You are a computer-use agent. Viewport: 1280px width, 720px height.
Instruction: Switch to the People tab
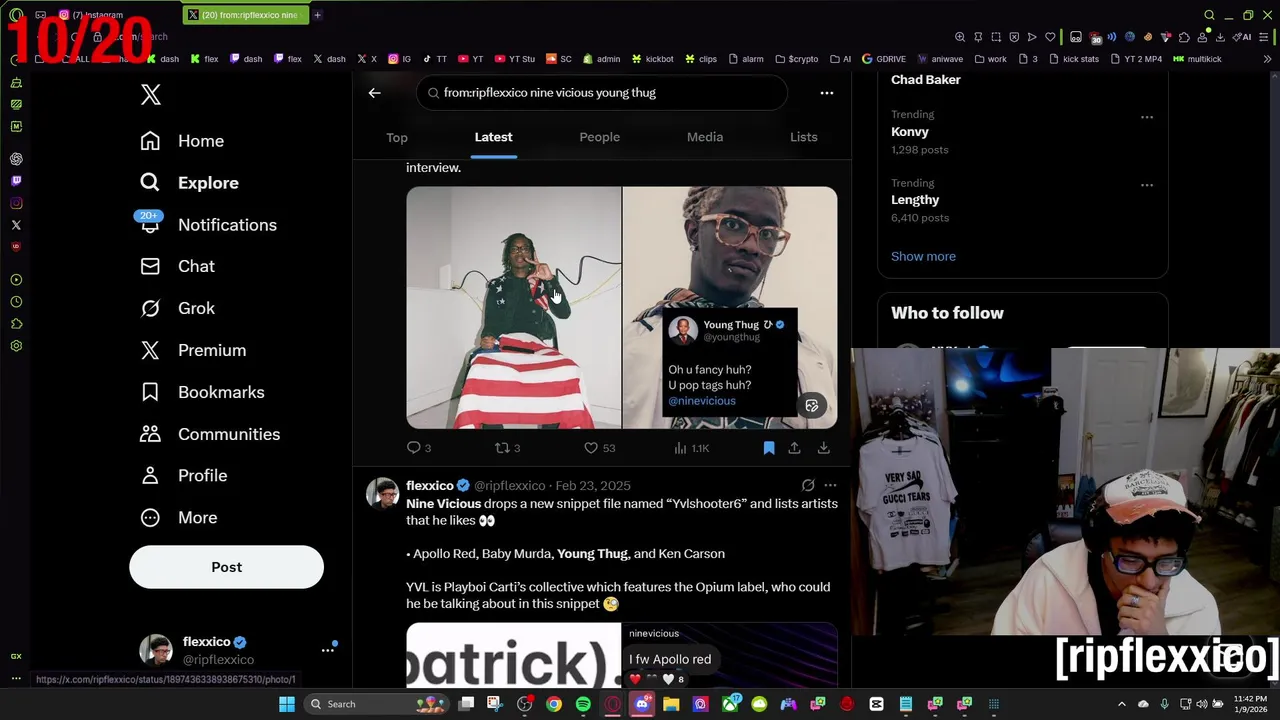[600, 137]
